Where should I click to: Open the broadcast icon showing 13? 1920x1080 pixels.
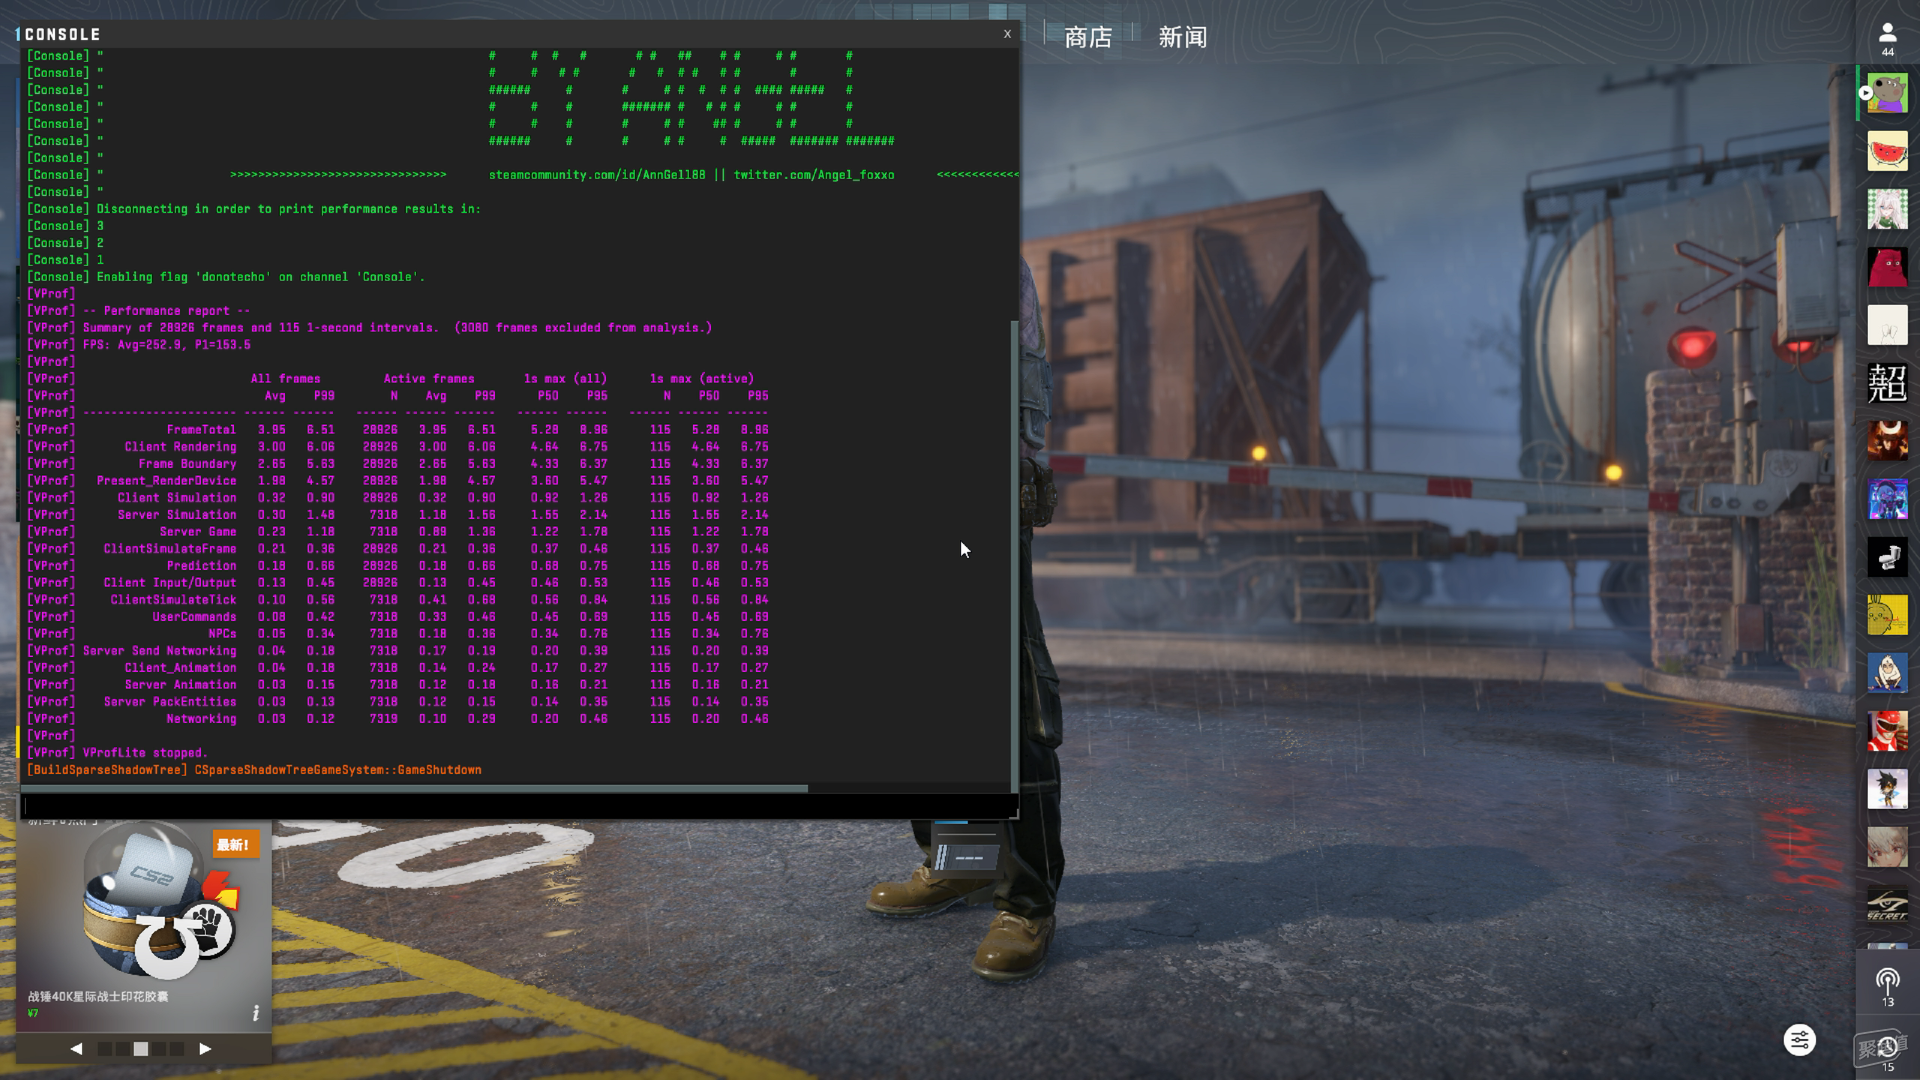tap(1887, 987)
